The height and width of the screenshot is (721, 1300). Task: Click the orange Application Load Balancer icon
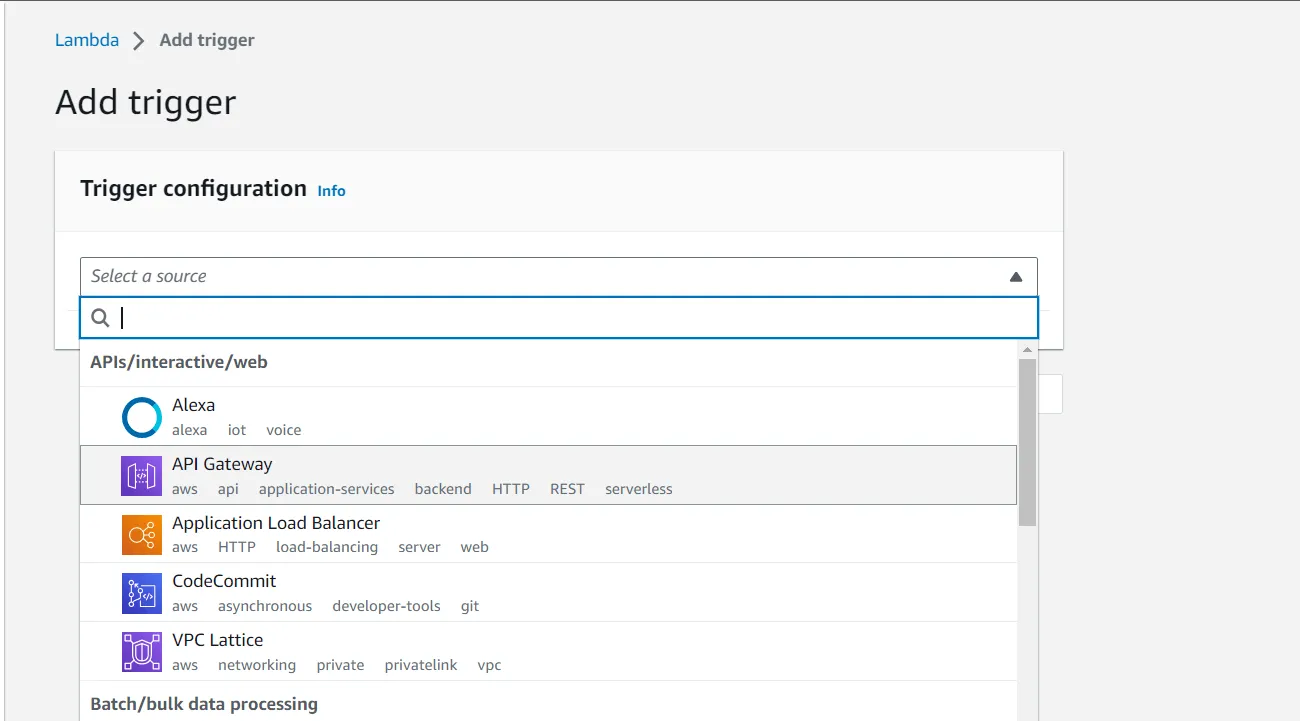[141, 535]
